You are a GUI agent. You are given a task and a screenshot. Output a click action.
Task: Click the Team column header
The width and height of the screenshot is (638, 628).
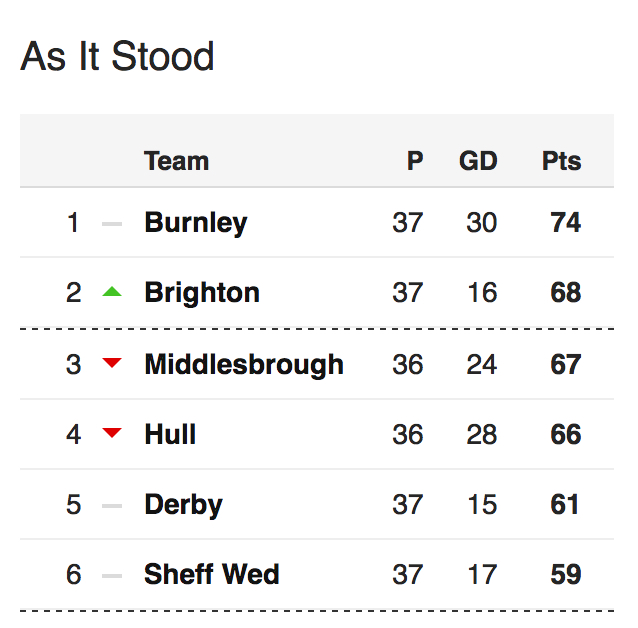(x=177, y=161)
